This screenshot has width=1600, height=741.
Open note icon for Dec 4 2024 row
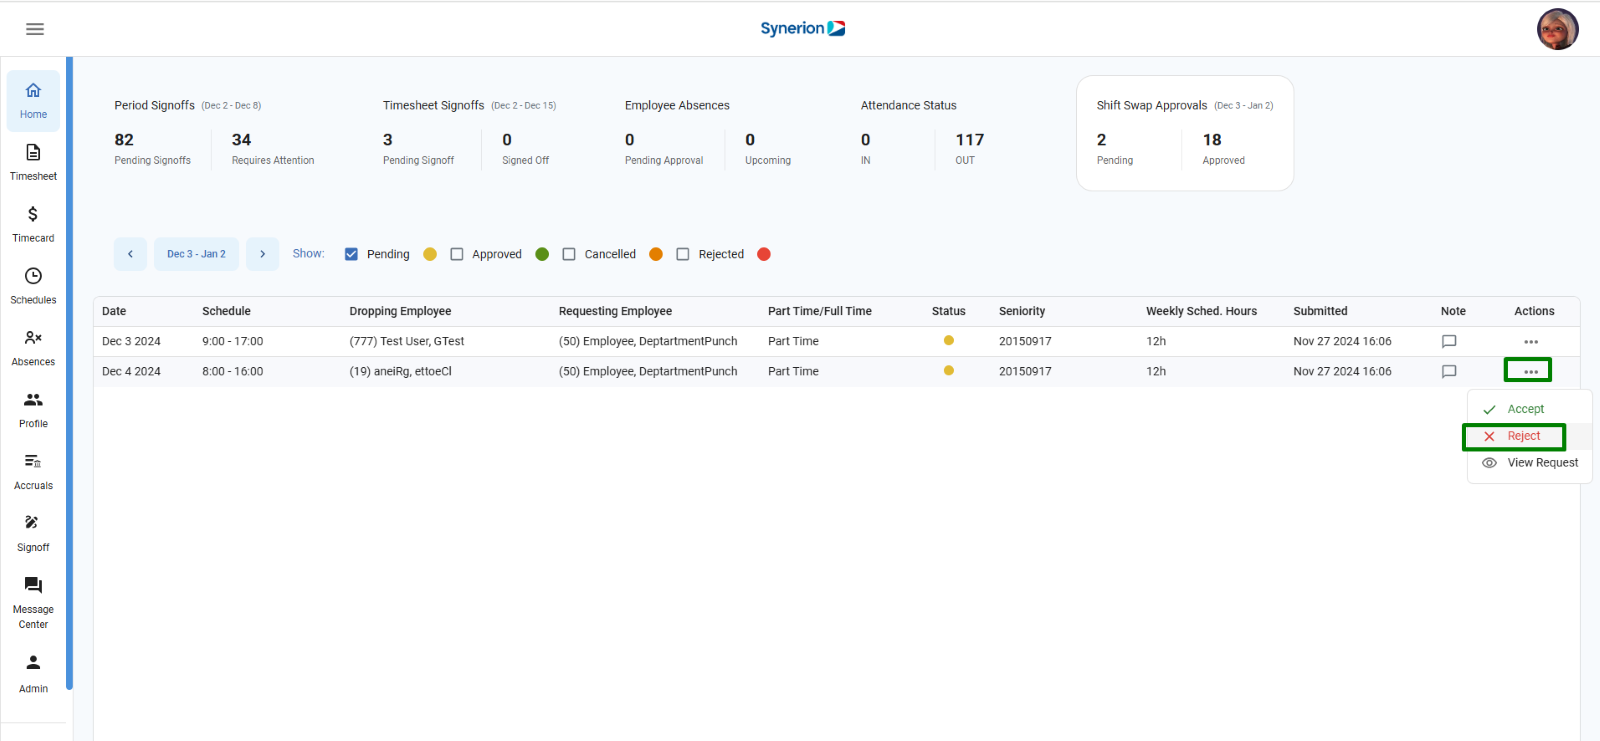[1449, 371]
